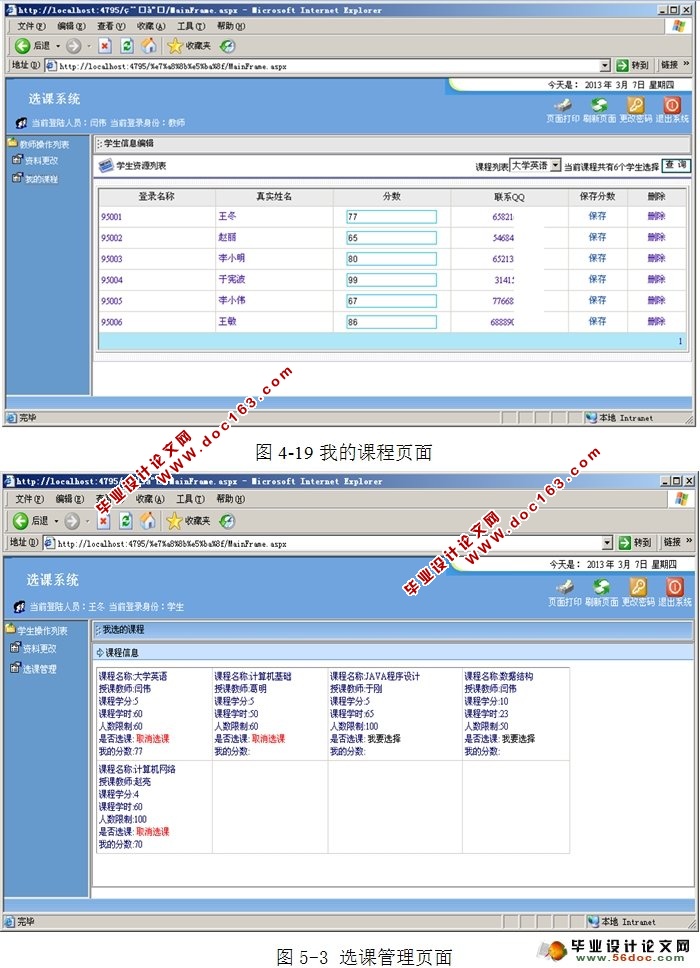700x968 pixels.
Task: Click 保存 link for student 95006
Action: [x=597, y=321]
